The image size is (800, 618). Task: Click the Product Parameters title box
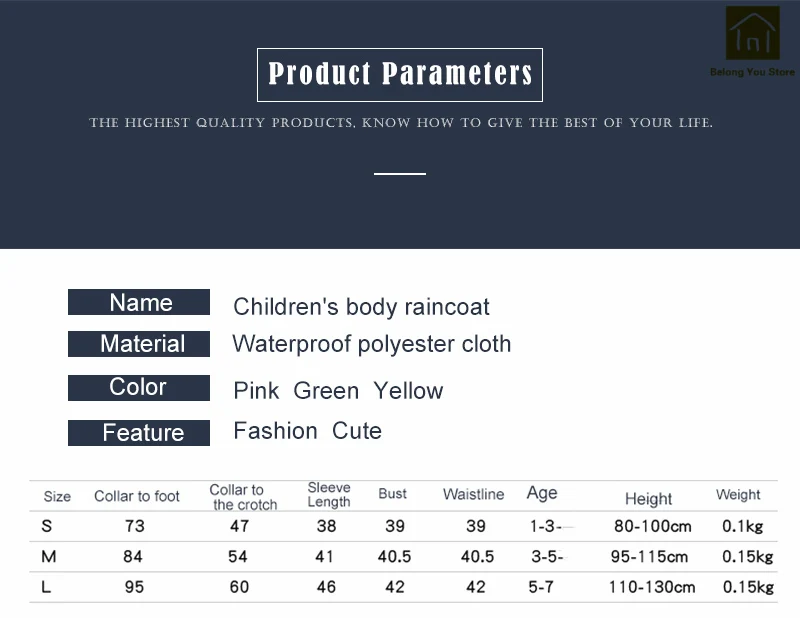tap(399, 75)
